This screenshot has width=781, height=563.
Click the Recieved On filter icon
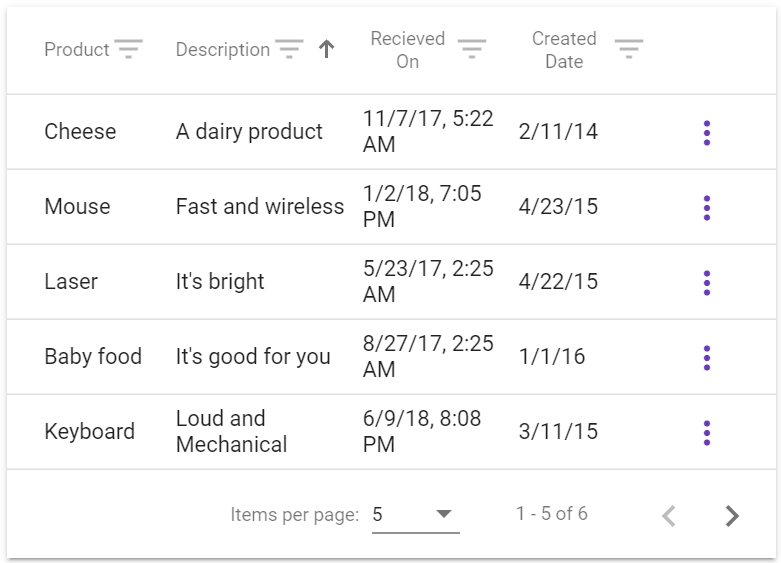472,49
